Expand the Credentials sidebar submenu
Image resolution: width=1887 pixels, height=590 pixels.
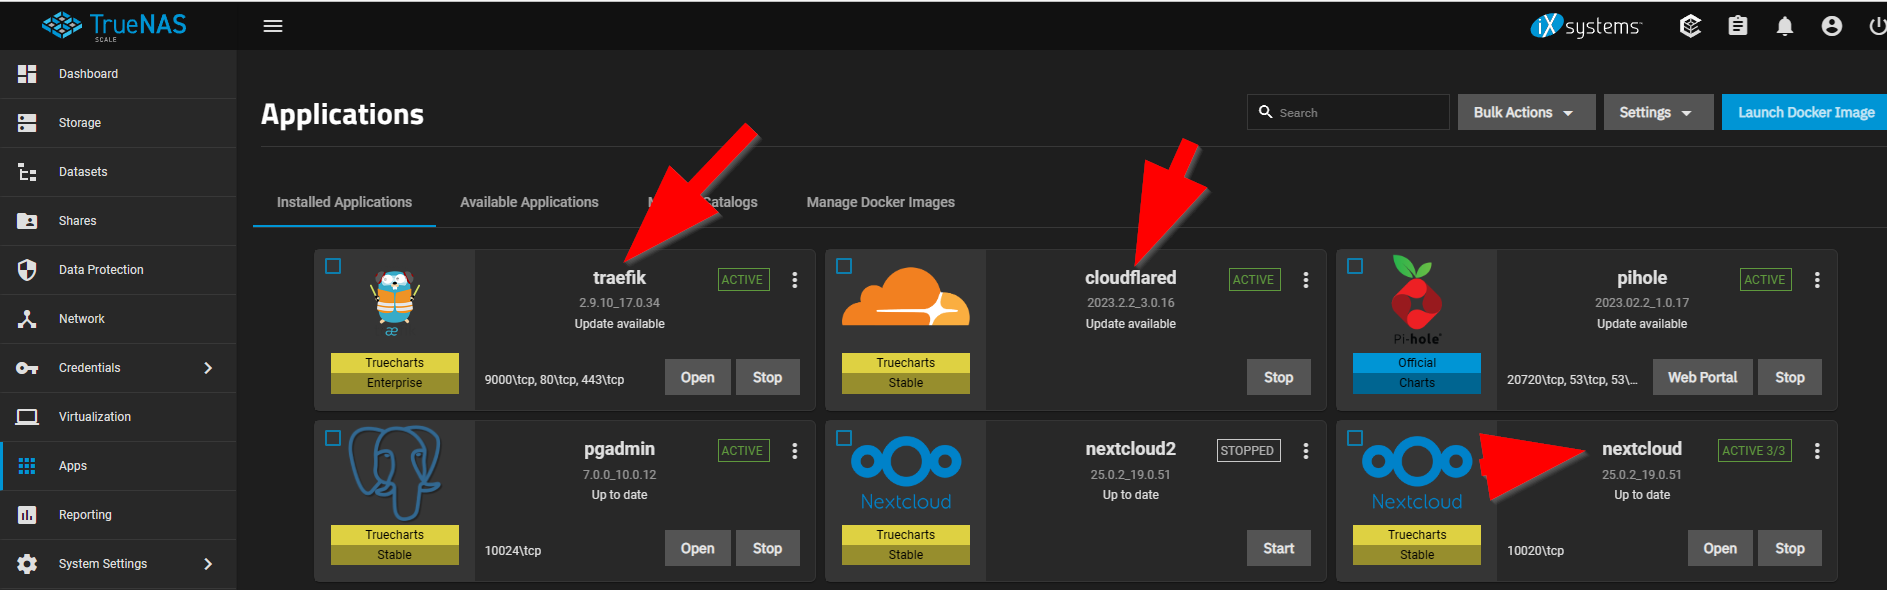(x=208, y=368)
